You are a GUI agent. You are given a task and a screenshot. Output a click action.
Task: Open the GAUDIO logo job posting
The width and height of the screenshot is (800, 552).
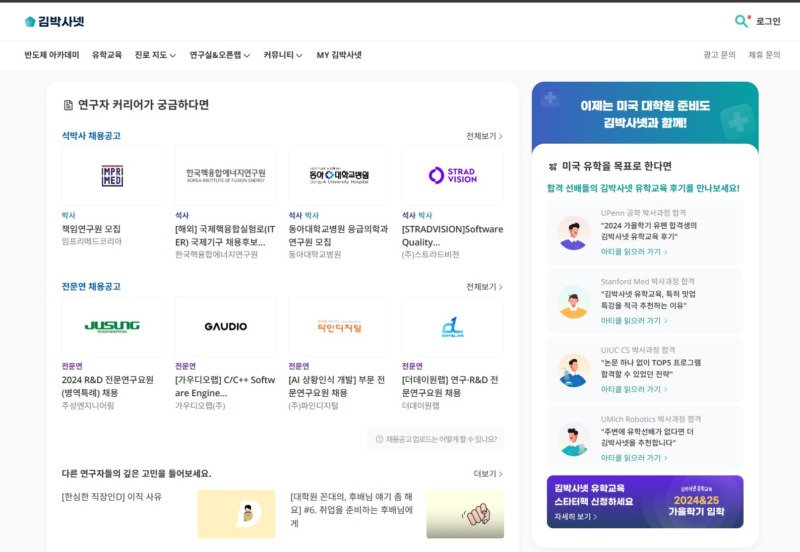225,326
